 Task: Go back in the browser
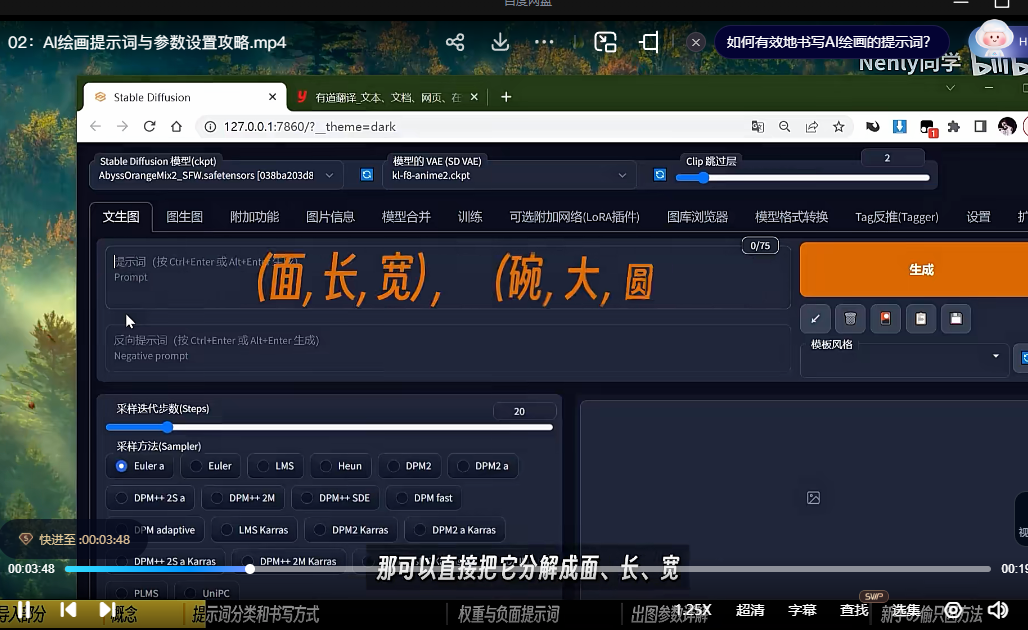[x=96, y=127]
